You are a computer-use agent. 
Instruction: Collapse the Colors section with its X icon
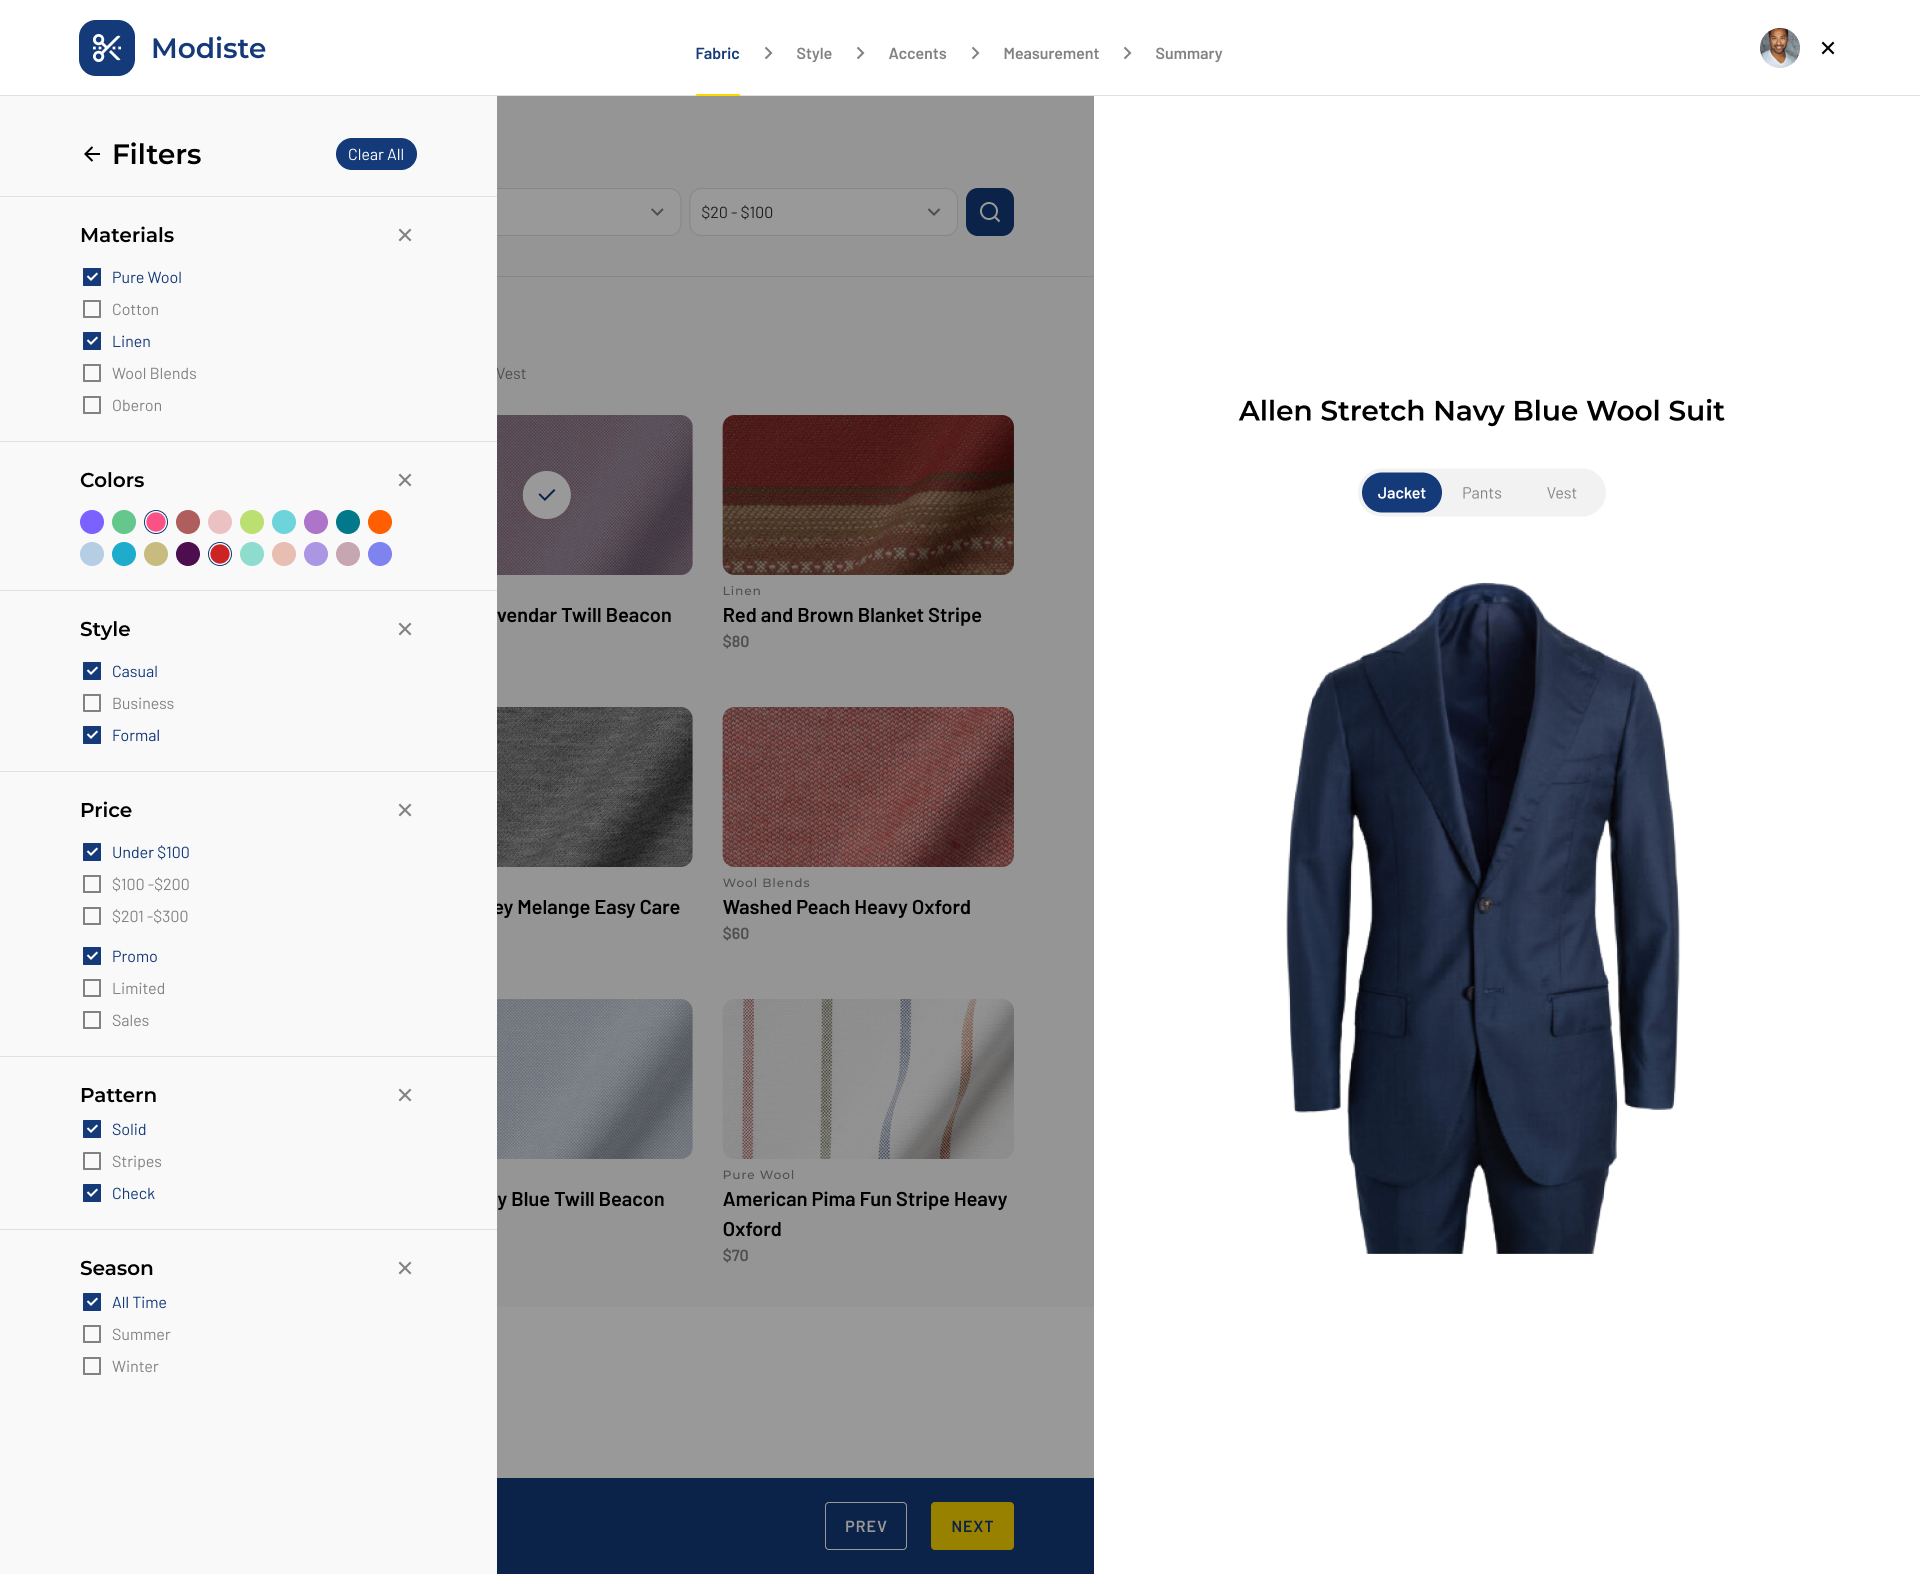click(405, 480)
